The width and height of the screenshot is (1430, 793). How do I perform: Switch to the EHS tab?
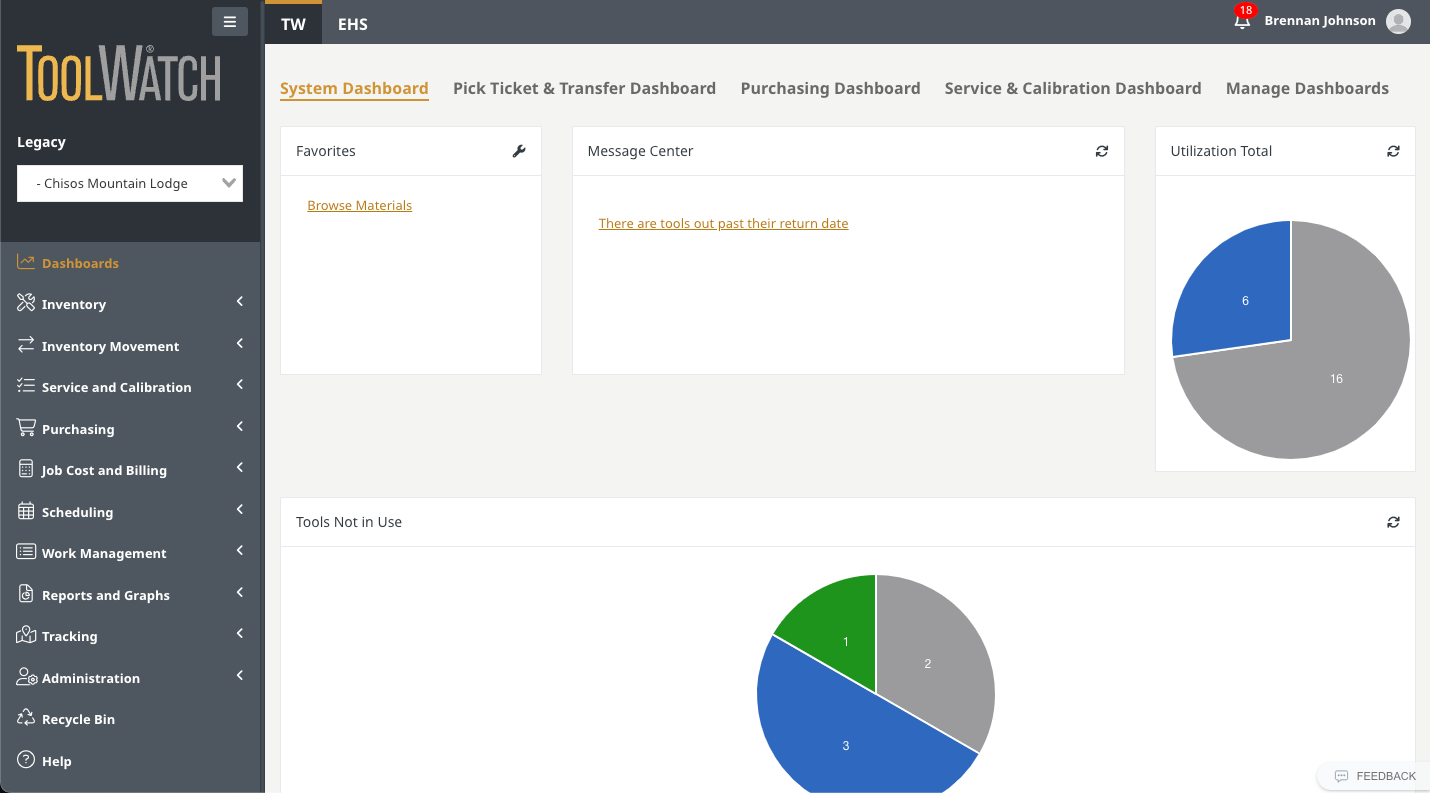353,24
